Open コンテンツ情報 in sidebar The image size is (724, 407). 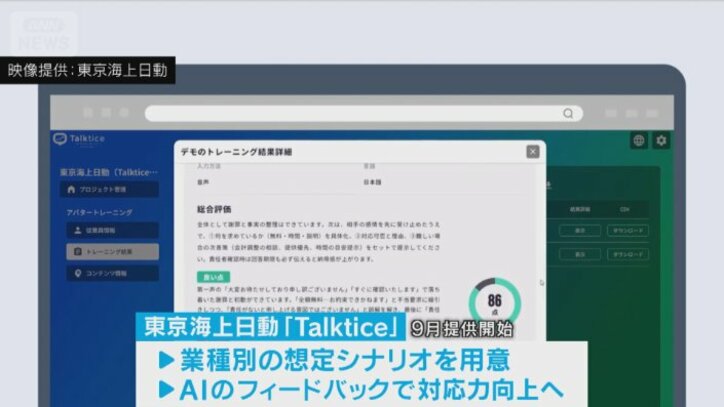coord(112,273)
